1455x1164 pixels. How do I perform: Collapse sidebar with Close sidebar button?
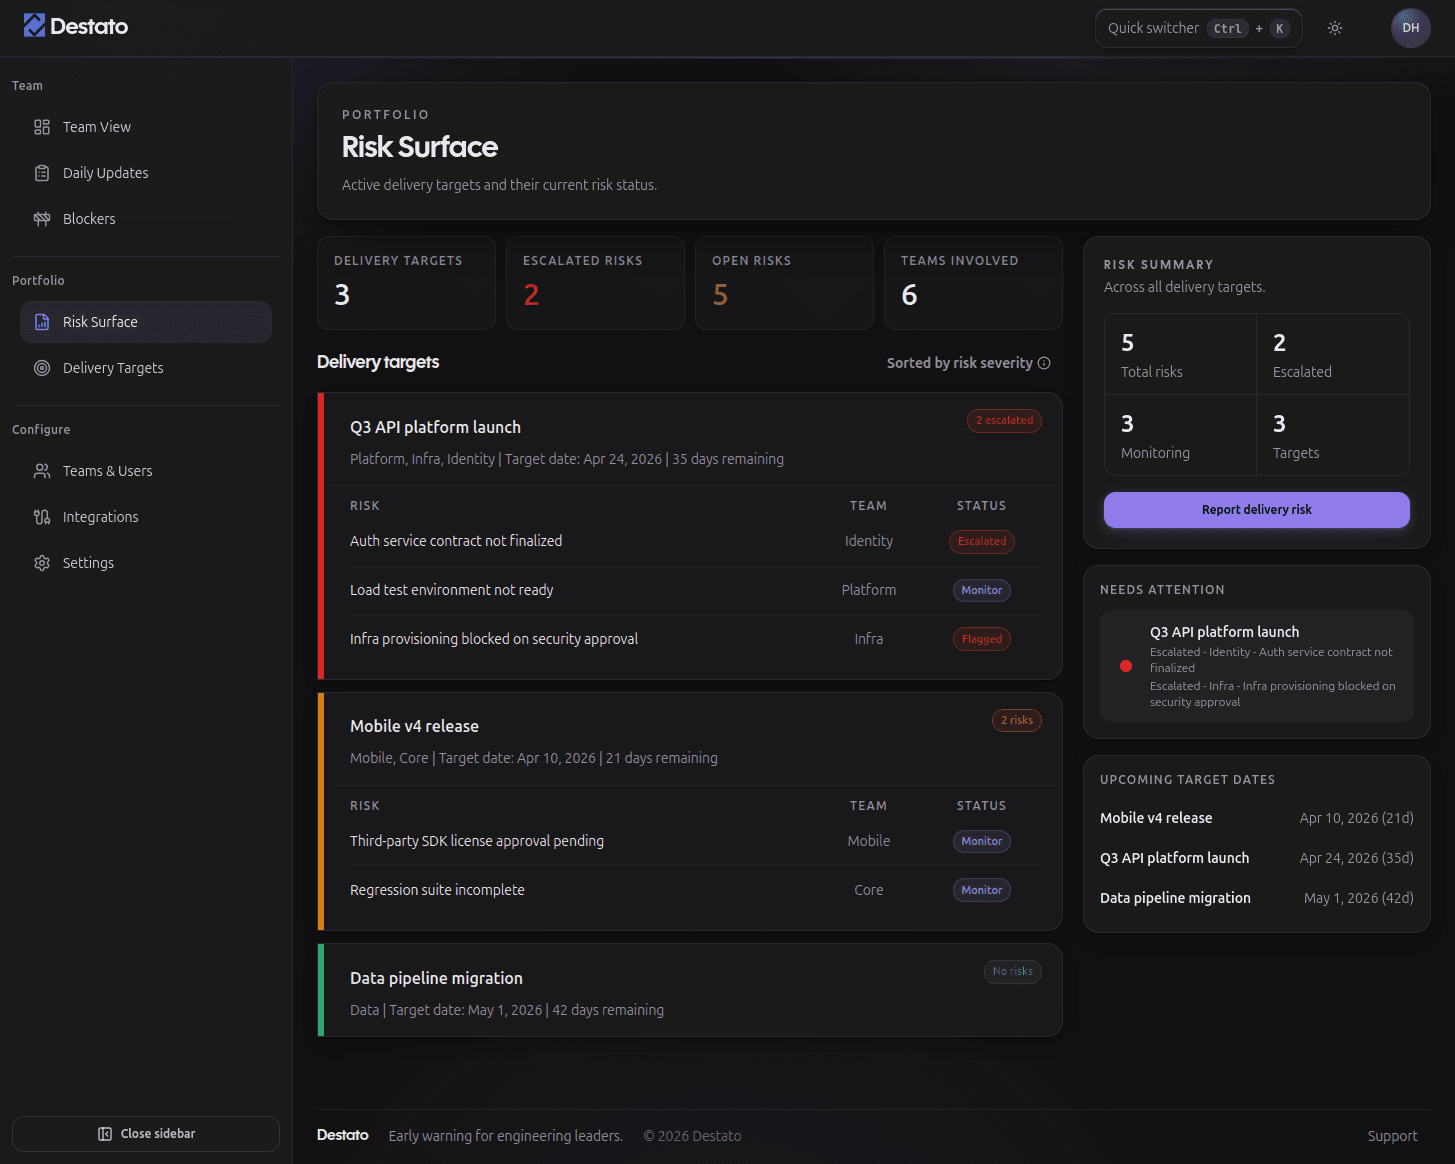[146, 1134]
